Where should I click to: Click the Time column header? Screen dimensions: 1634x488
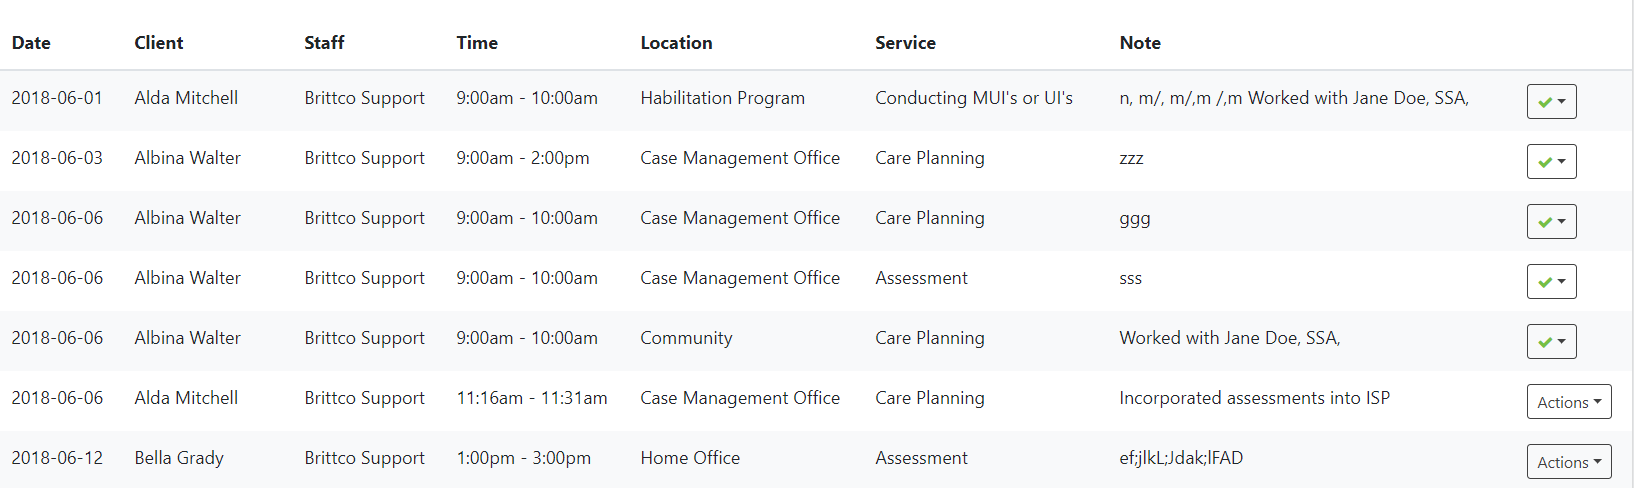pyautogui.click(x=477, y=43)
